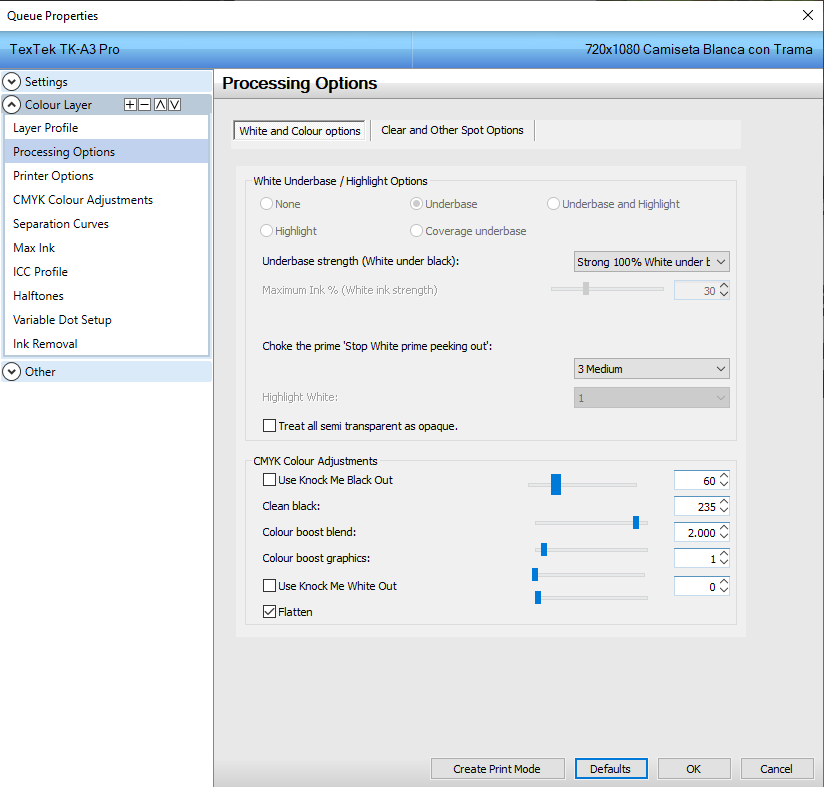Screen dimensions: 824x787
Task: Click Create Print Mode button
Action: tap(497, 769)
